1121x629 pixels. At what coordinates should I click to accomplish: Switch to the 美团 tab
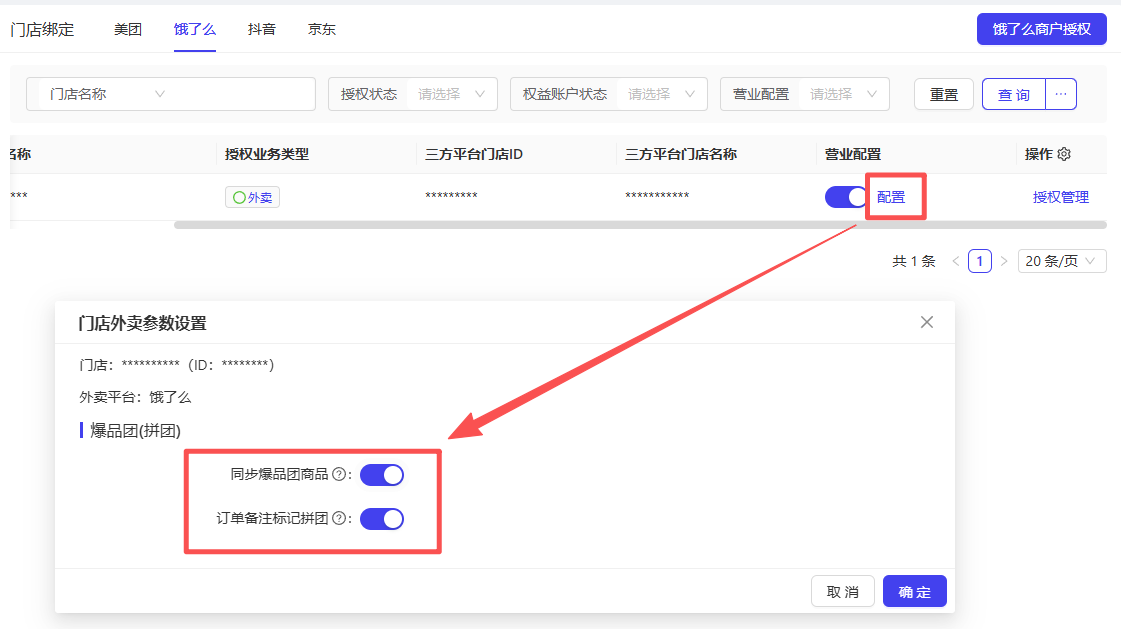click(128, 29)
